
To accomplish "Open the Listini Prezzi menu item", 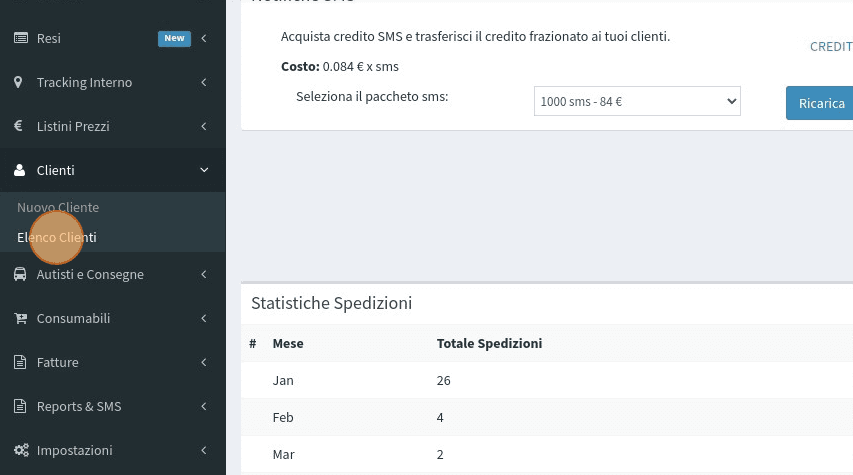I will tap(113, 126).
